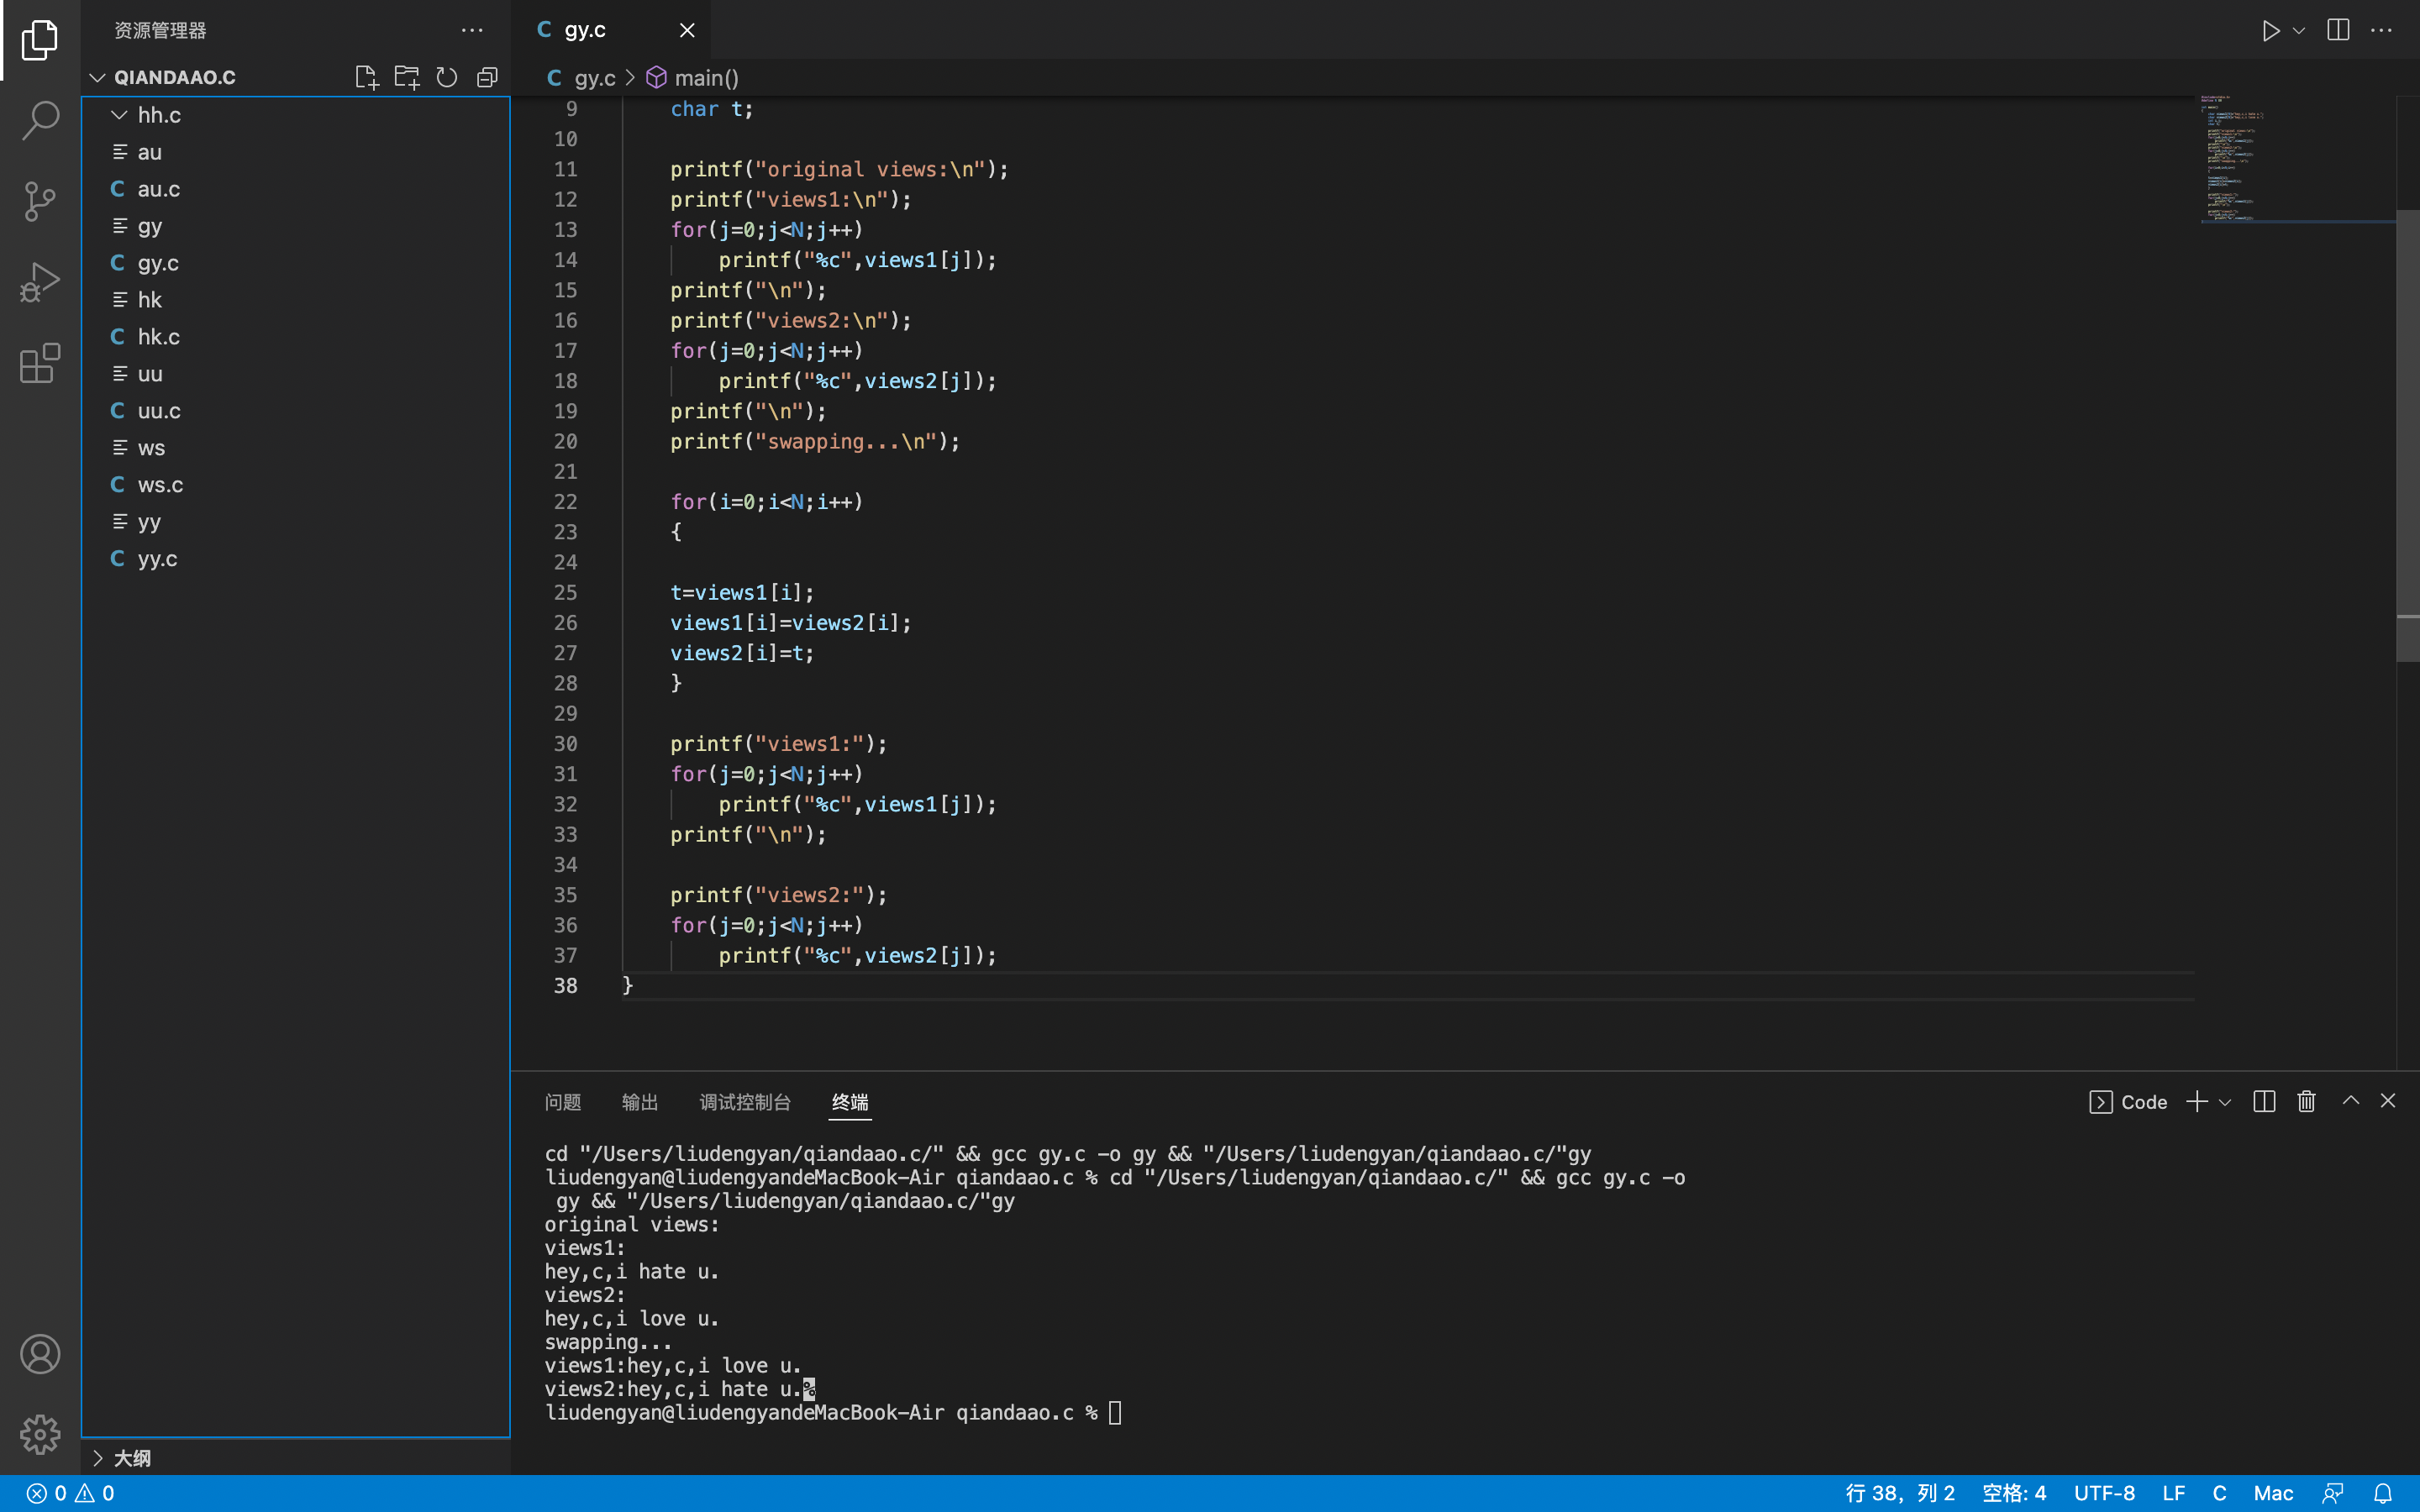Click the New File icon in explorer
Viewport: 2420px width, 1512px height.
tap(366, 77)
